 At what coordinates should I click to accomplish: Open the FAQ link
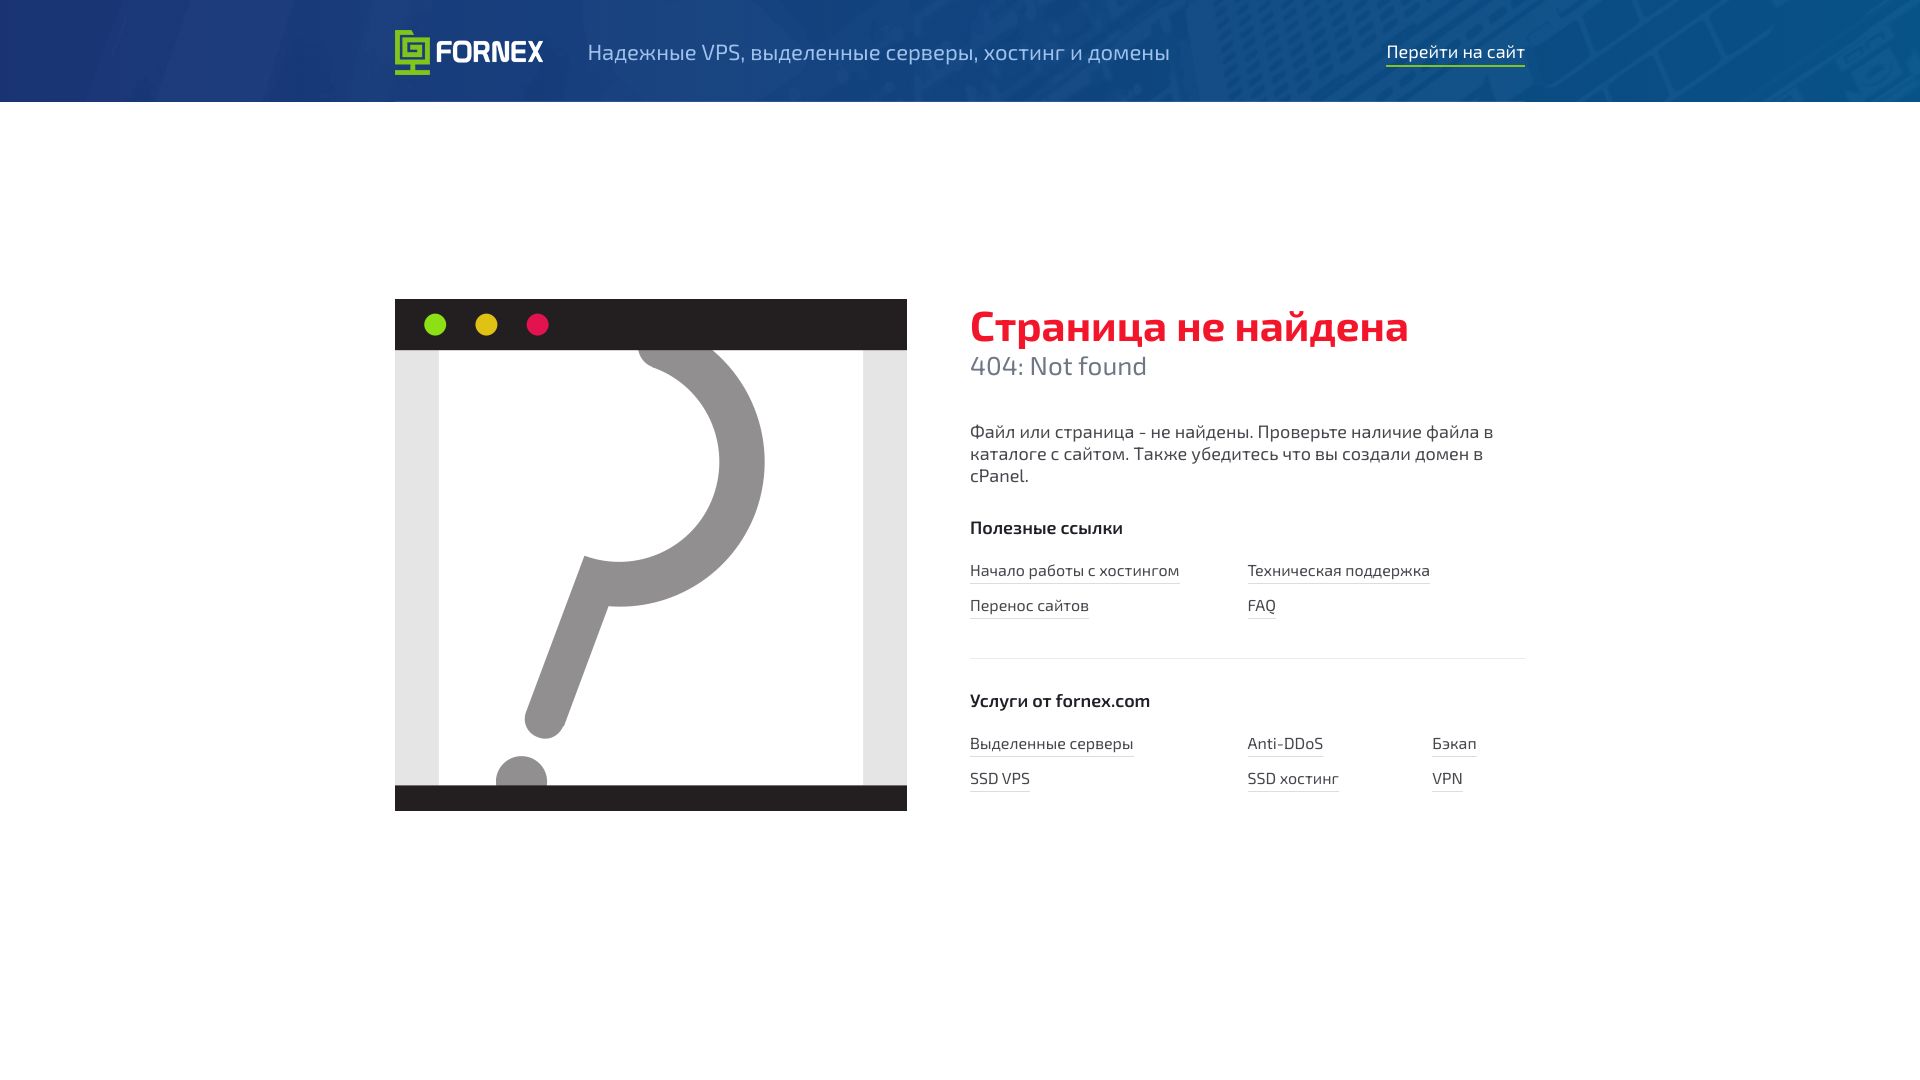[1261, 606]
